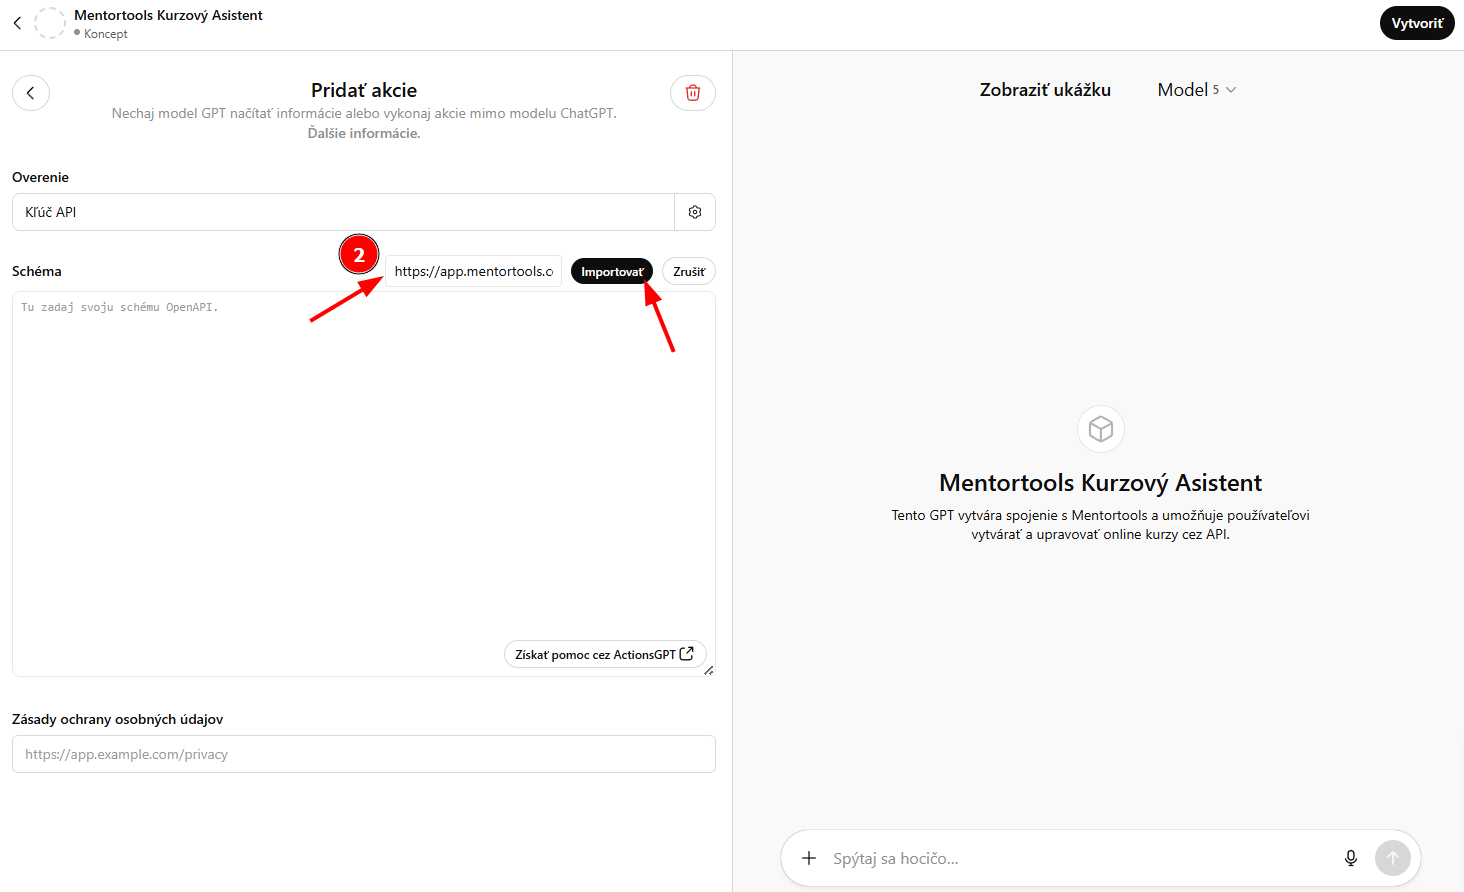Screen dimensions: 1464x892
Task: Delete the action with the red trash icon
Action: (x=693, y=93)
